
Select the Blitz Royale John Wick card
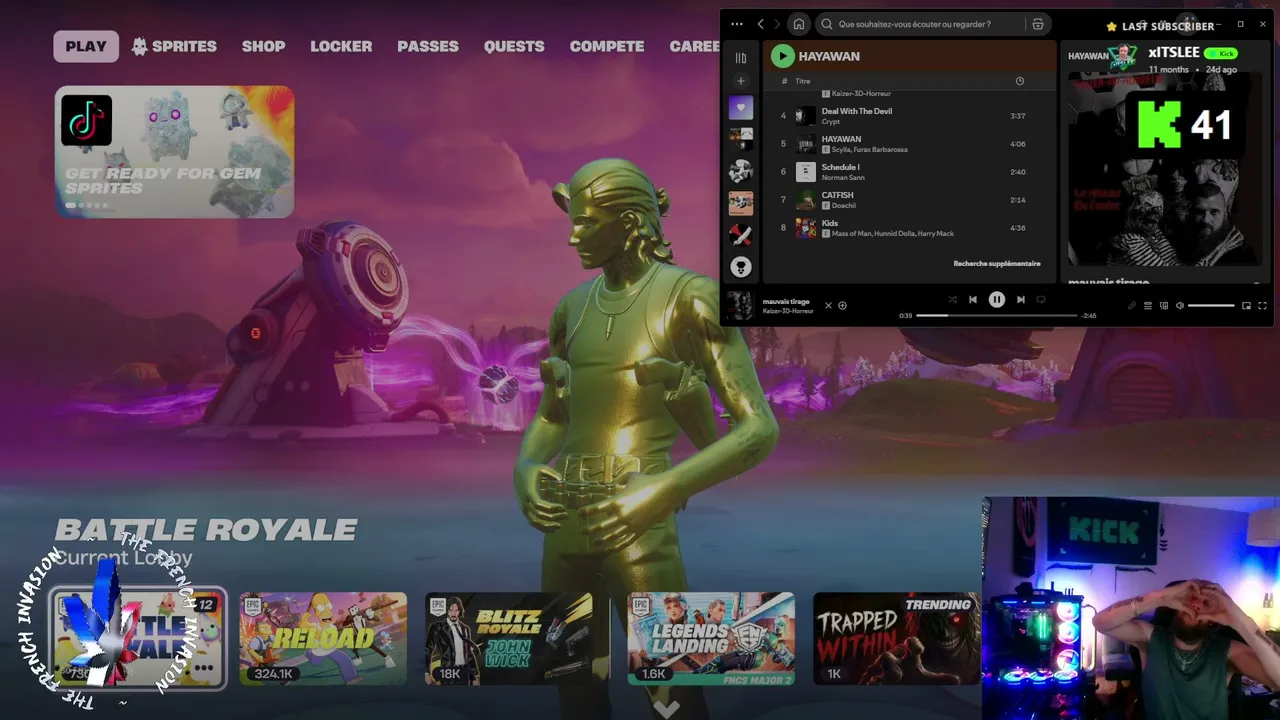click(x=509, y=638)
